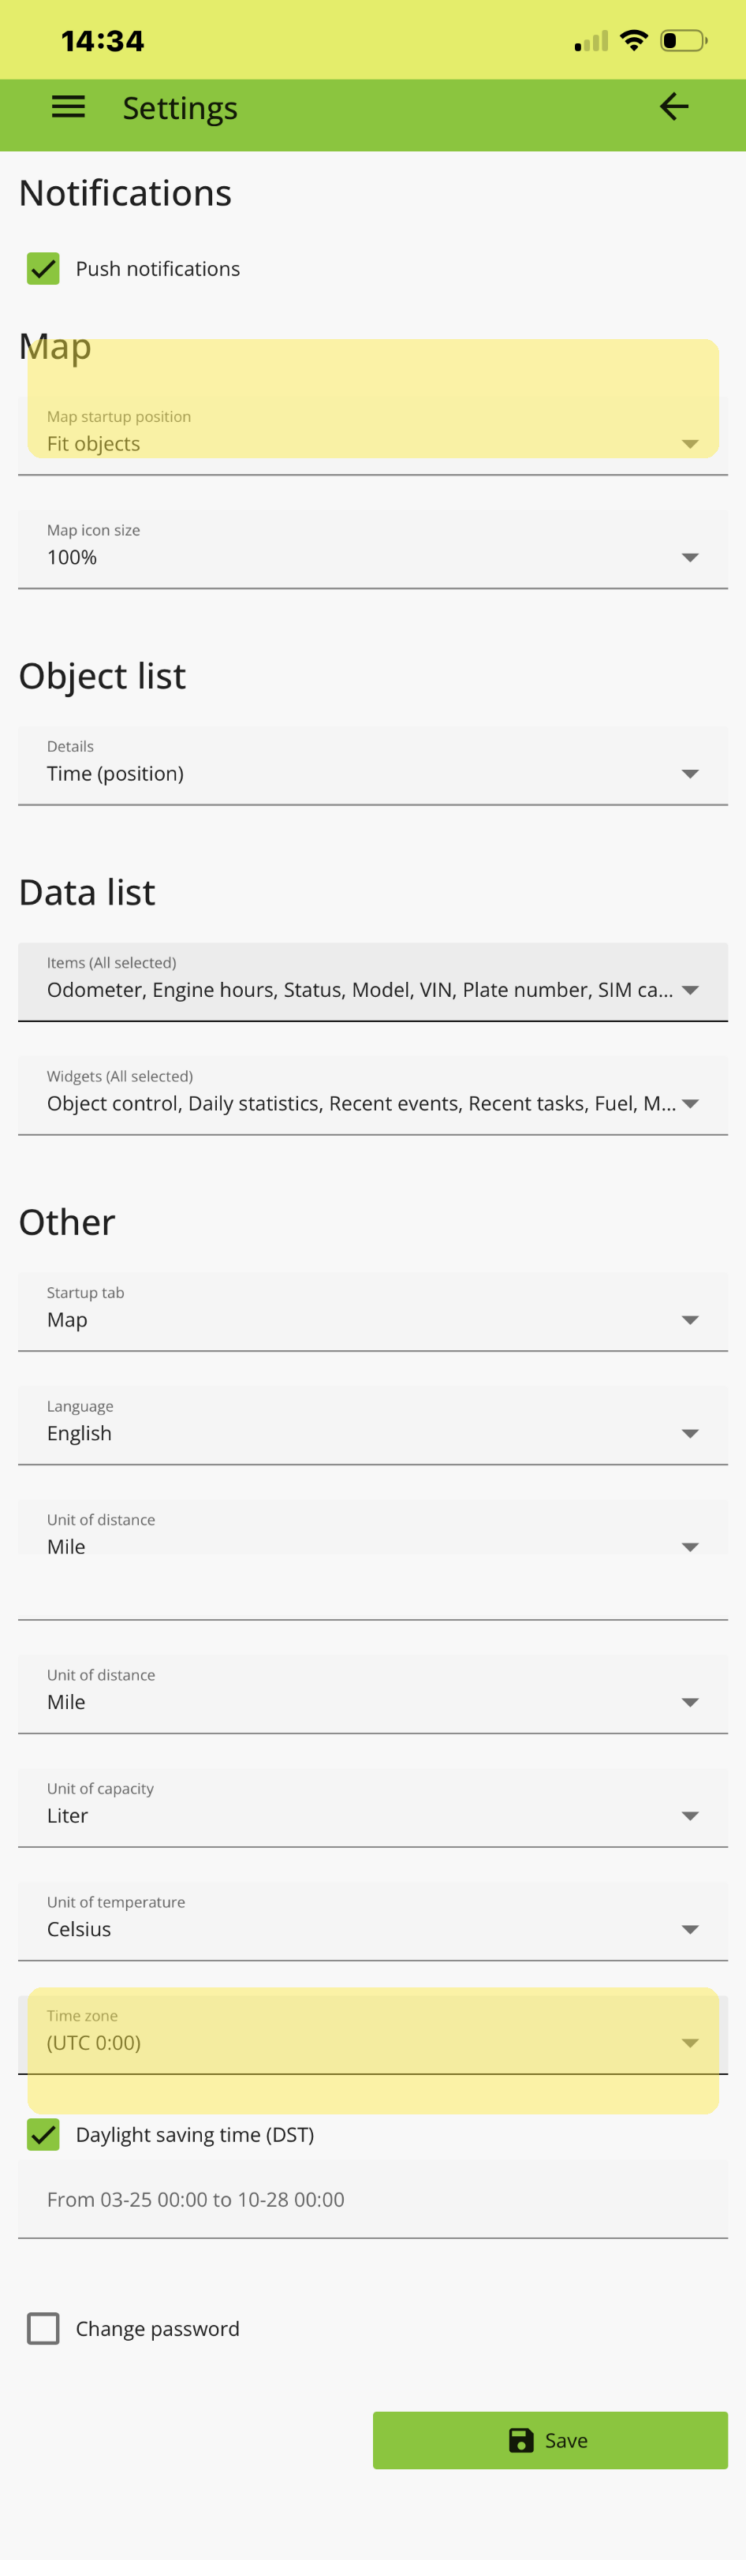The image size is (746, 2560).
Task: Open the Unit of capacity dropdown
Action: click(690, 1814)
